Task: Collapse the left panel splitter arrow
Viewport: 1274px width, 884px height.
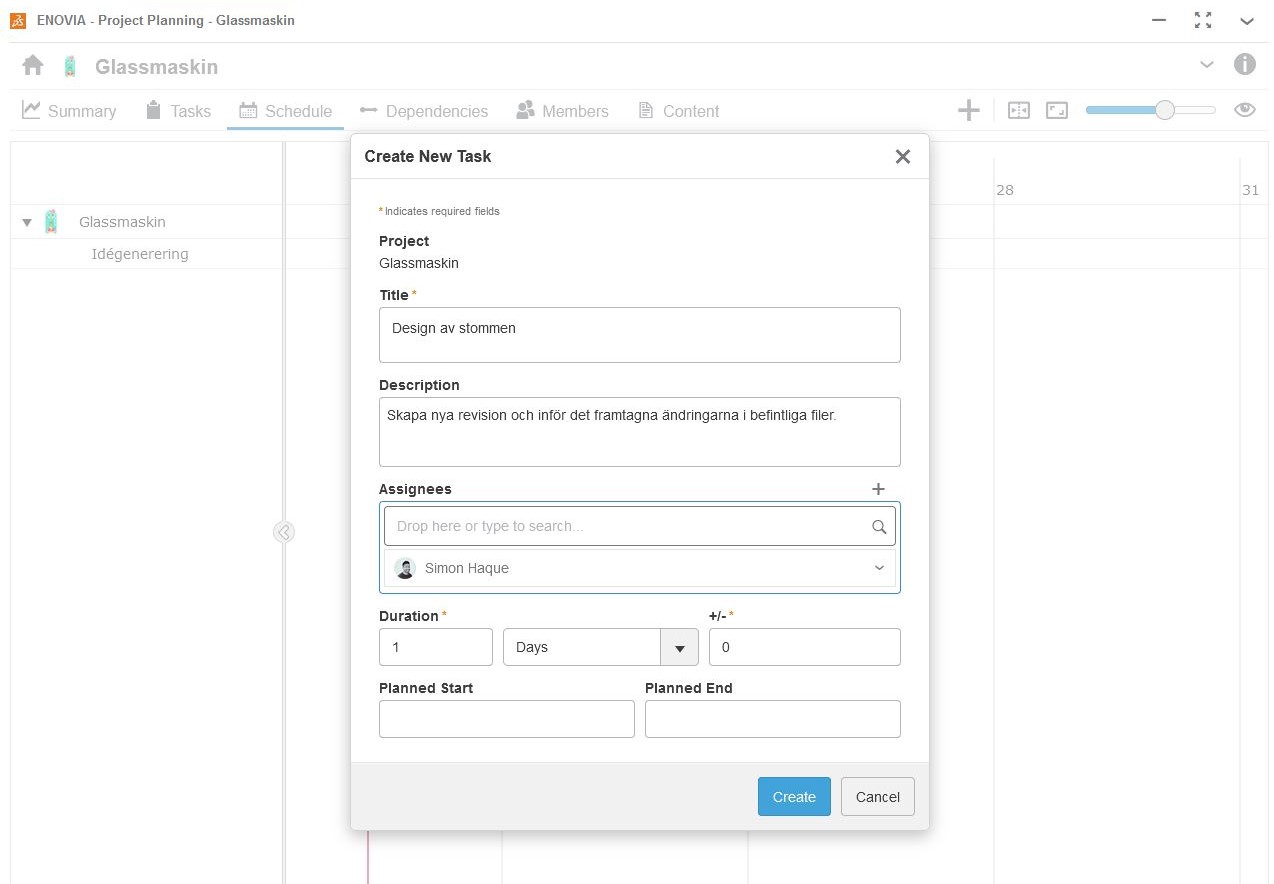Action: pyautogui.click(x=284, y=532)
